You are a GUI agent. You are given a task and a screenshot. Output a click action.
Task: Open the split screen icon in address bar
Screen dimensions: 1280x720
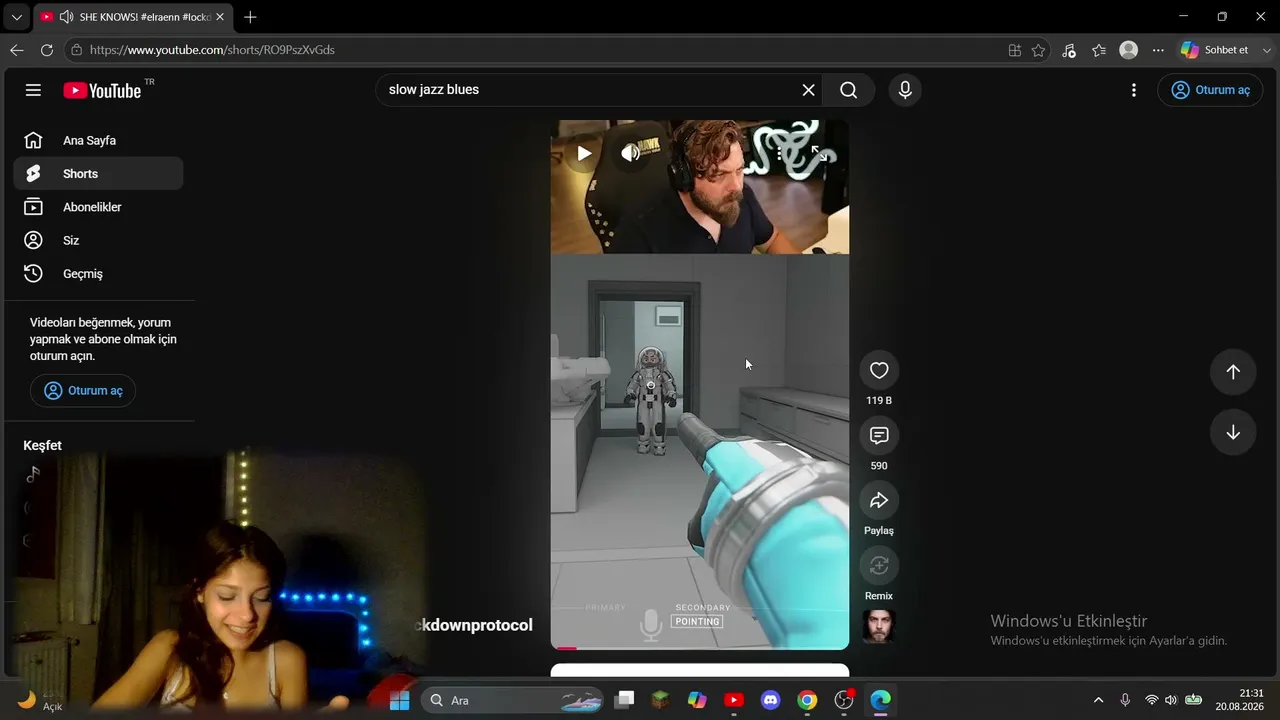pyautogui.click(x=1015, y=50)
